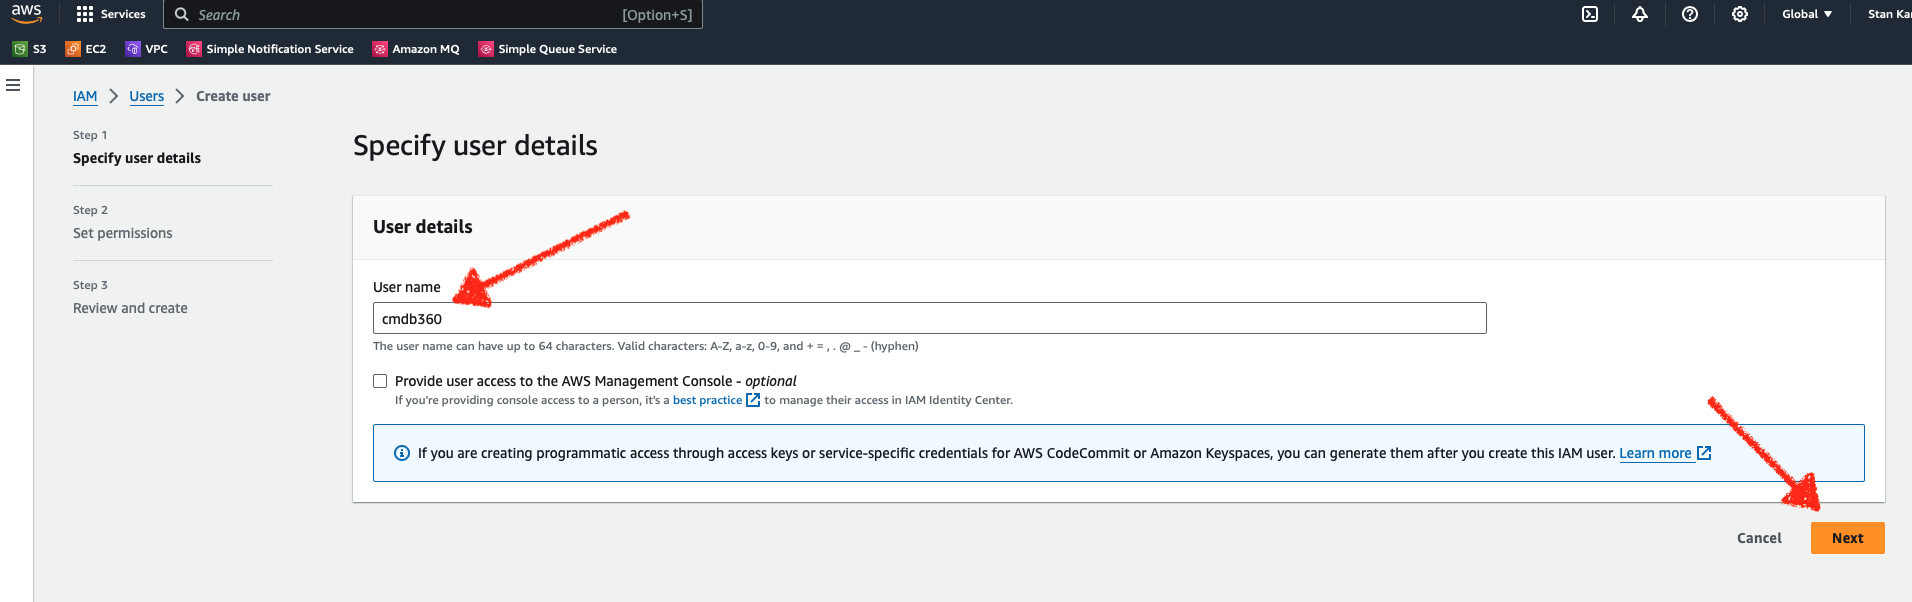Launch CloudShell terminal icon

click(1590, 14)
